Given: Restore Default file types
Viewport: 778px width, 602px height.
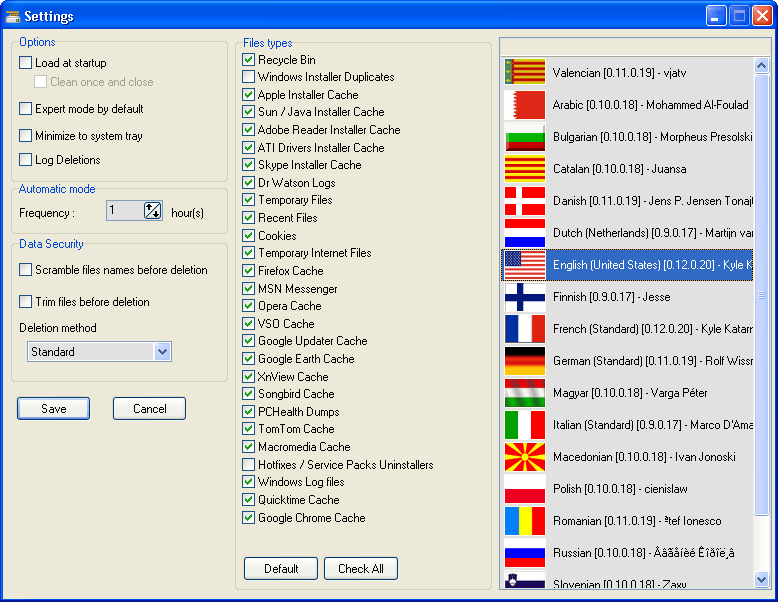Looking at the screenshot, I should click(281, 568).
